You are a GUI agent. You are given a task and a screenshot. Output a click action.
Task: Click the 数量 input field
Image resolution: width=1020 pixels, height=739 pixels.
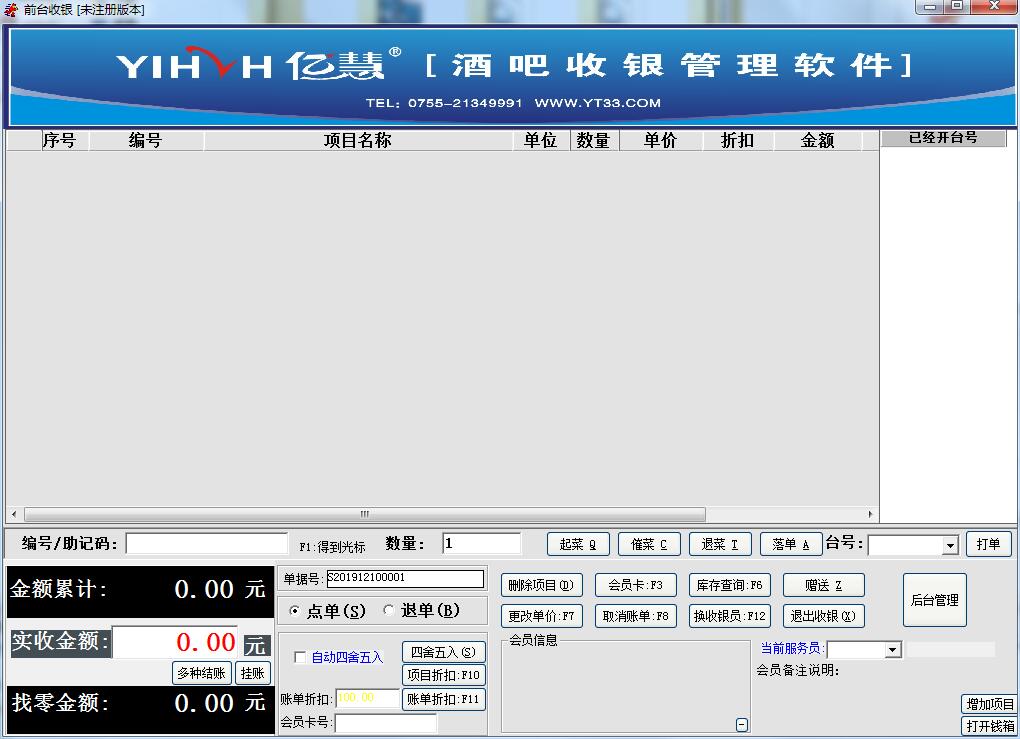pos(481,544)
